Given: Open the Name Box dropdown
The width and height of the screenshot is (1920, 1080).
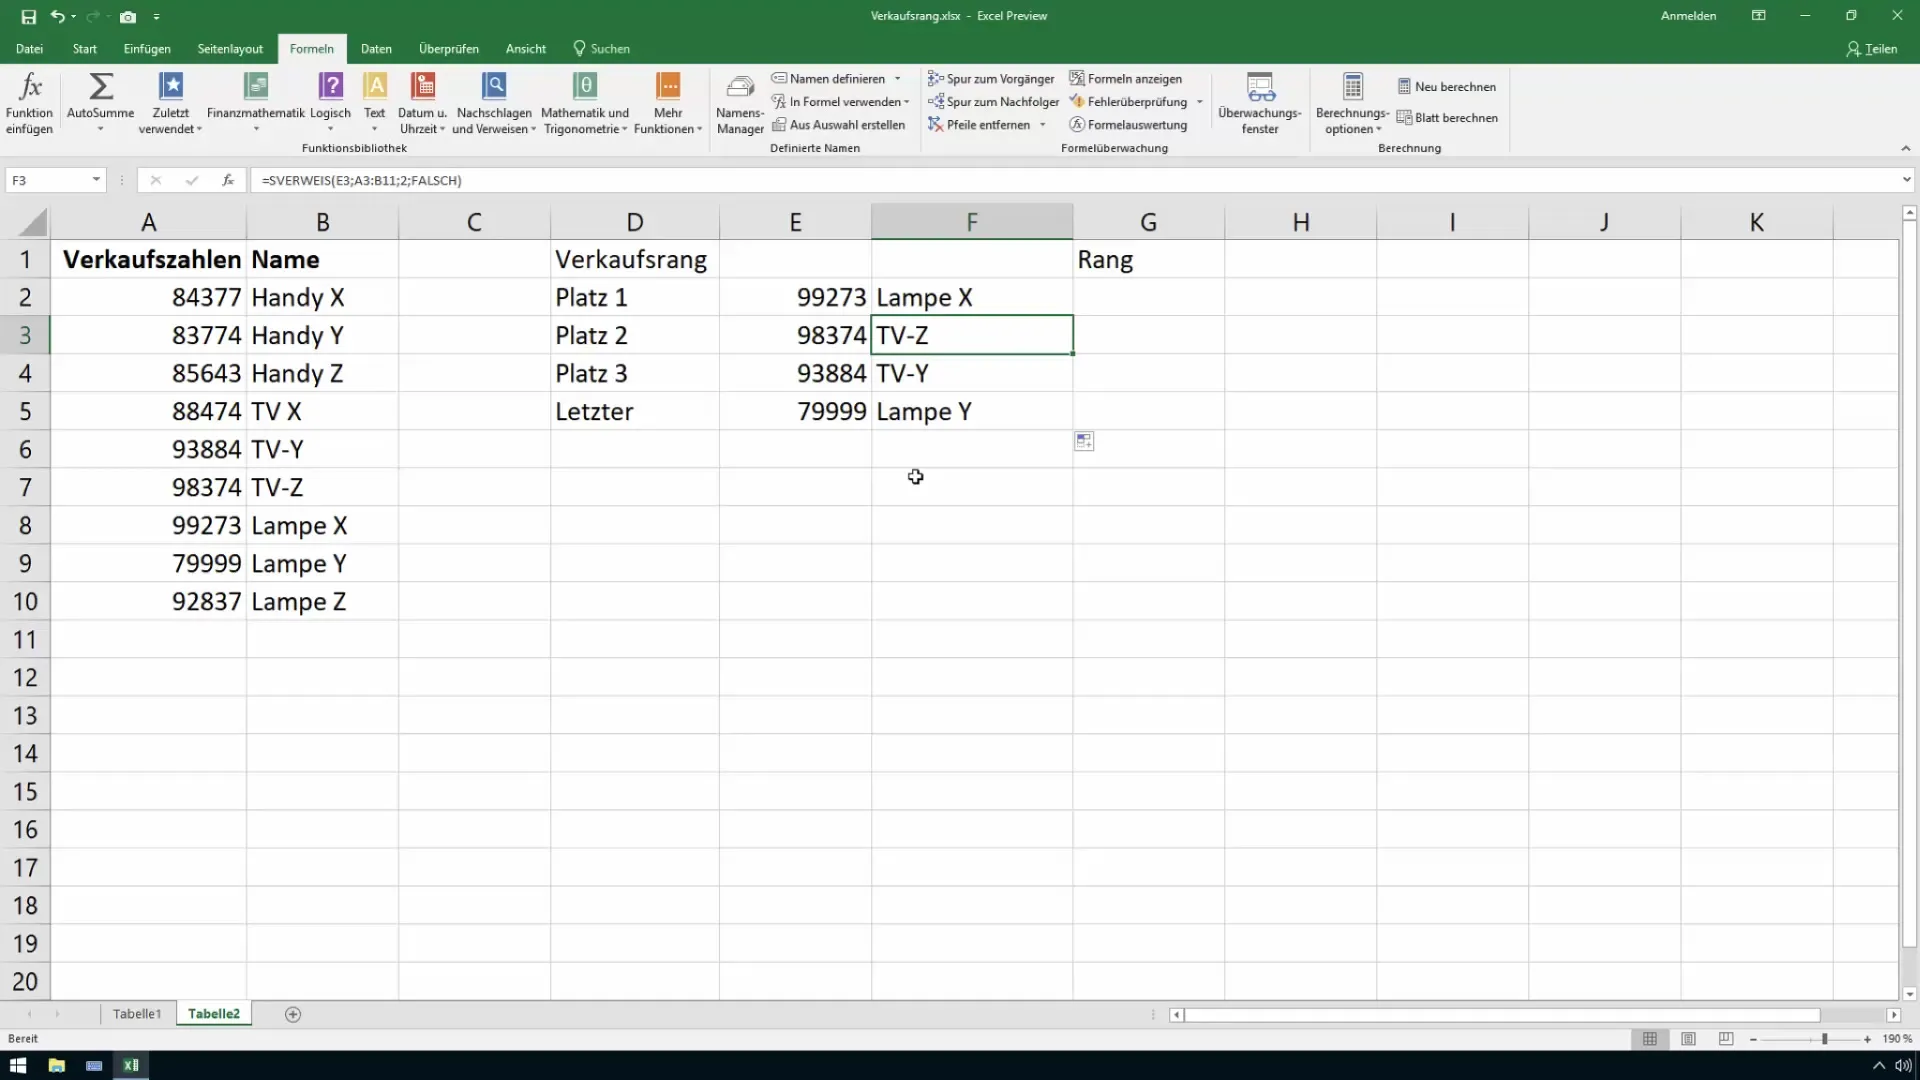Looking at the screenshot, I should point(96,180).
